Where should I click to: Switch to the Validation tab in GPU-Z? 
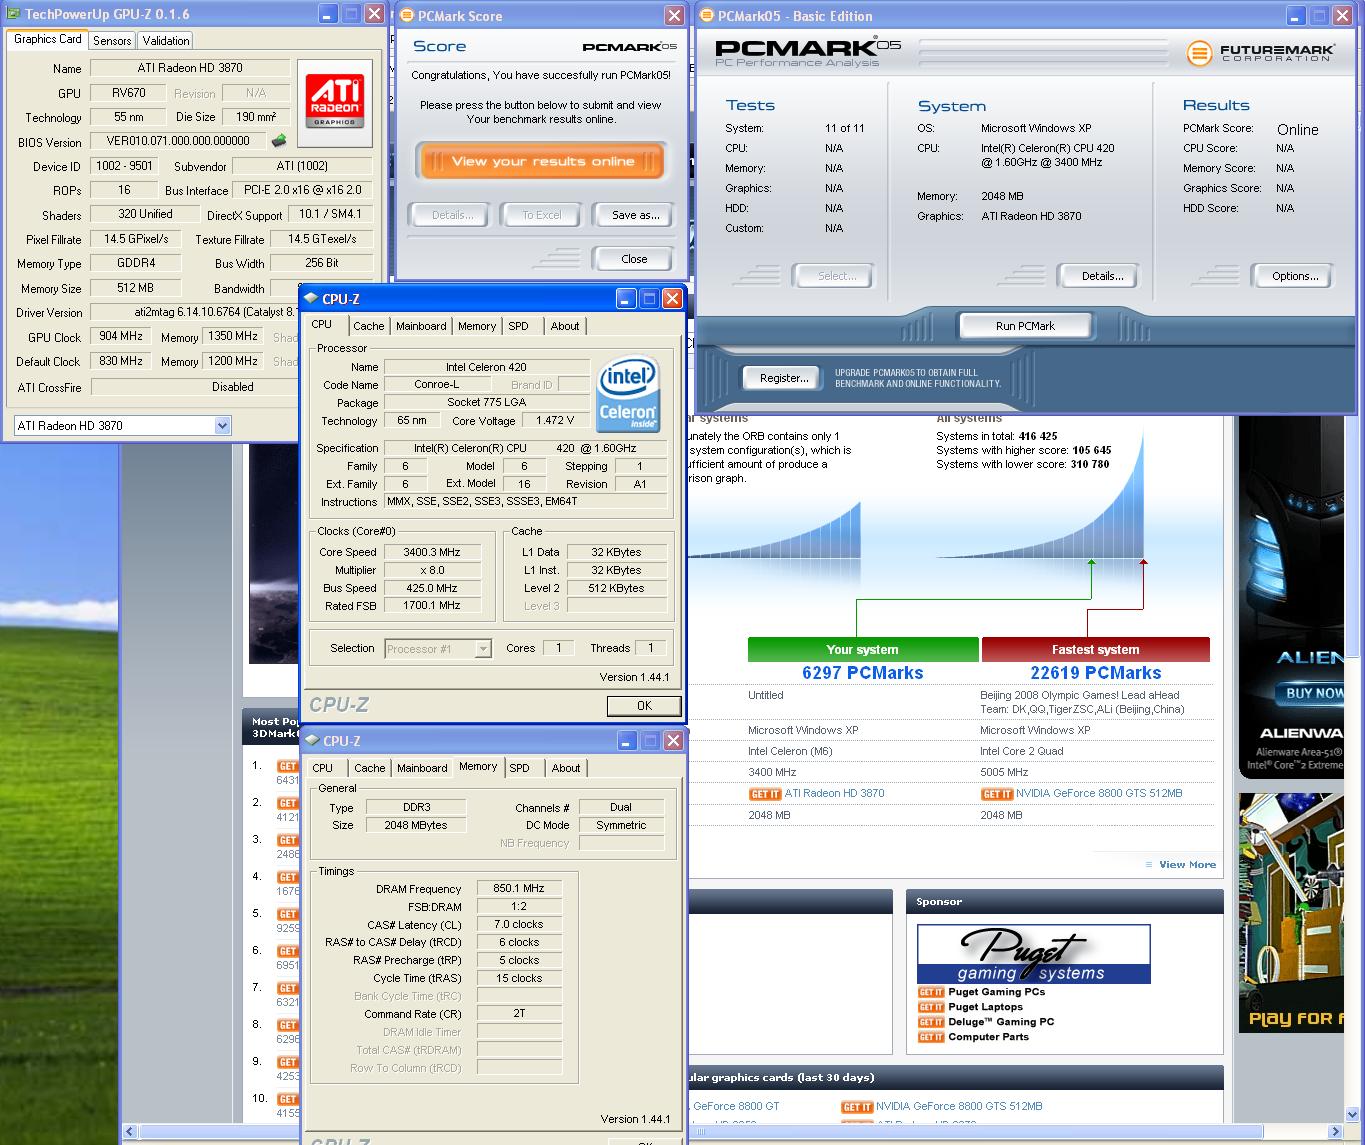click(166, 41)
